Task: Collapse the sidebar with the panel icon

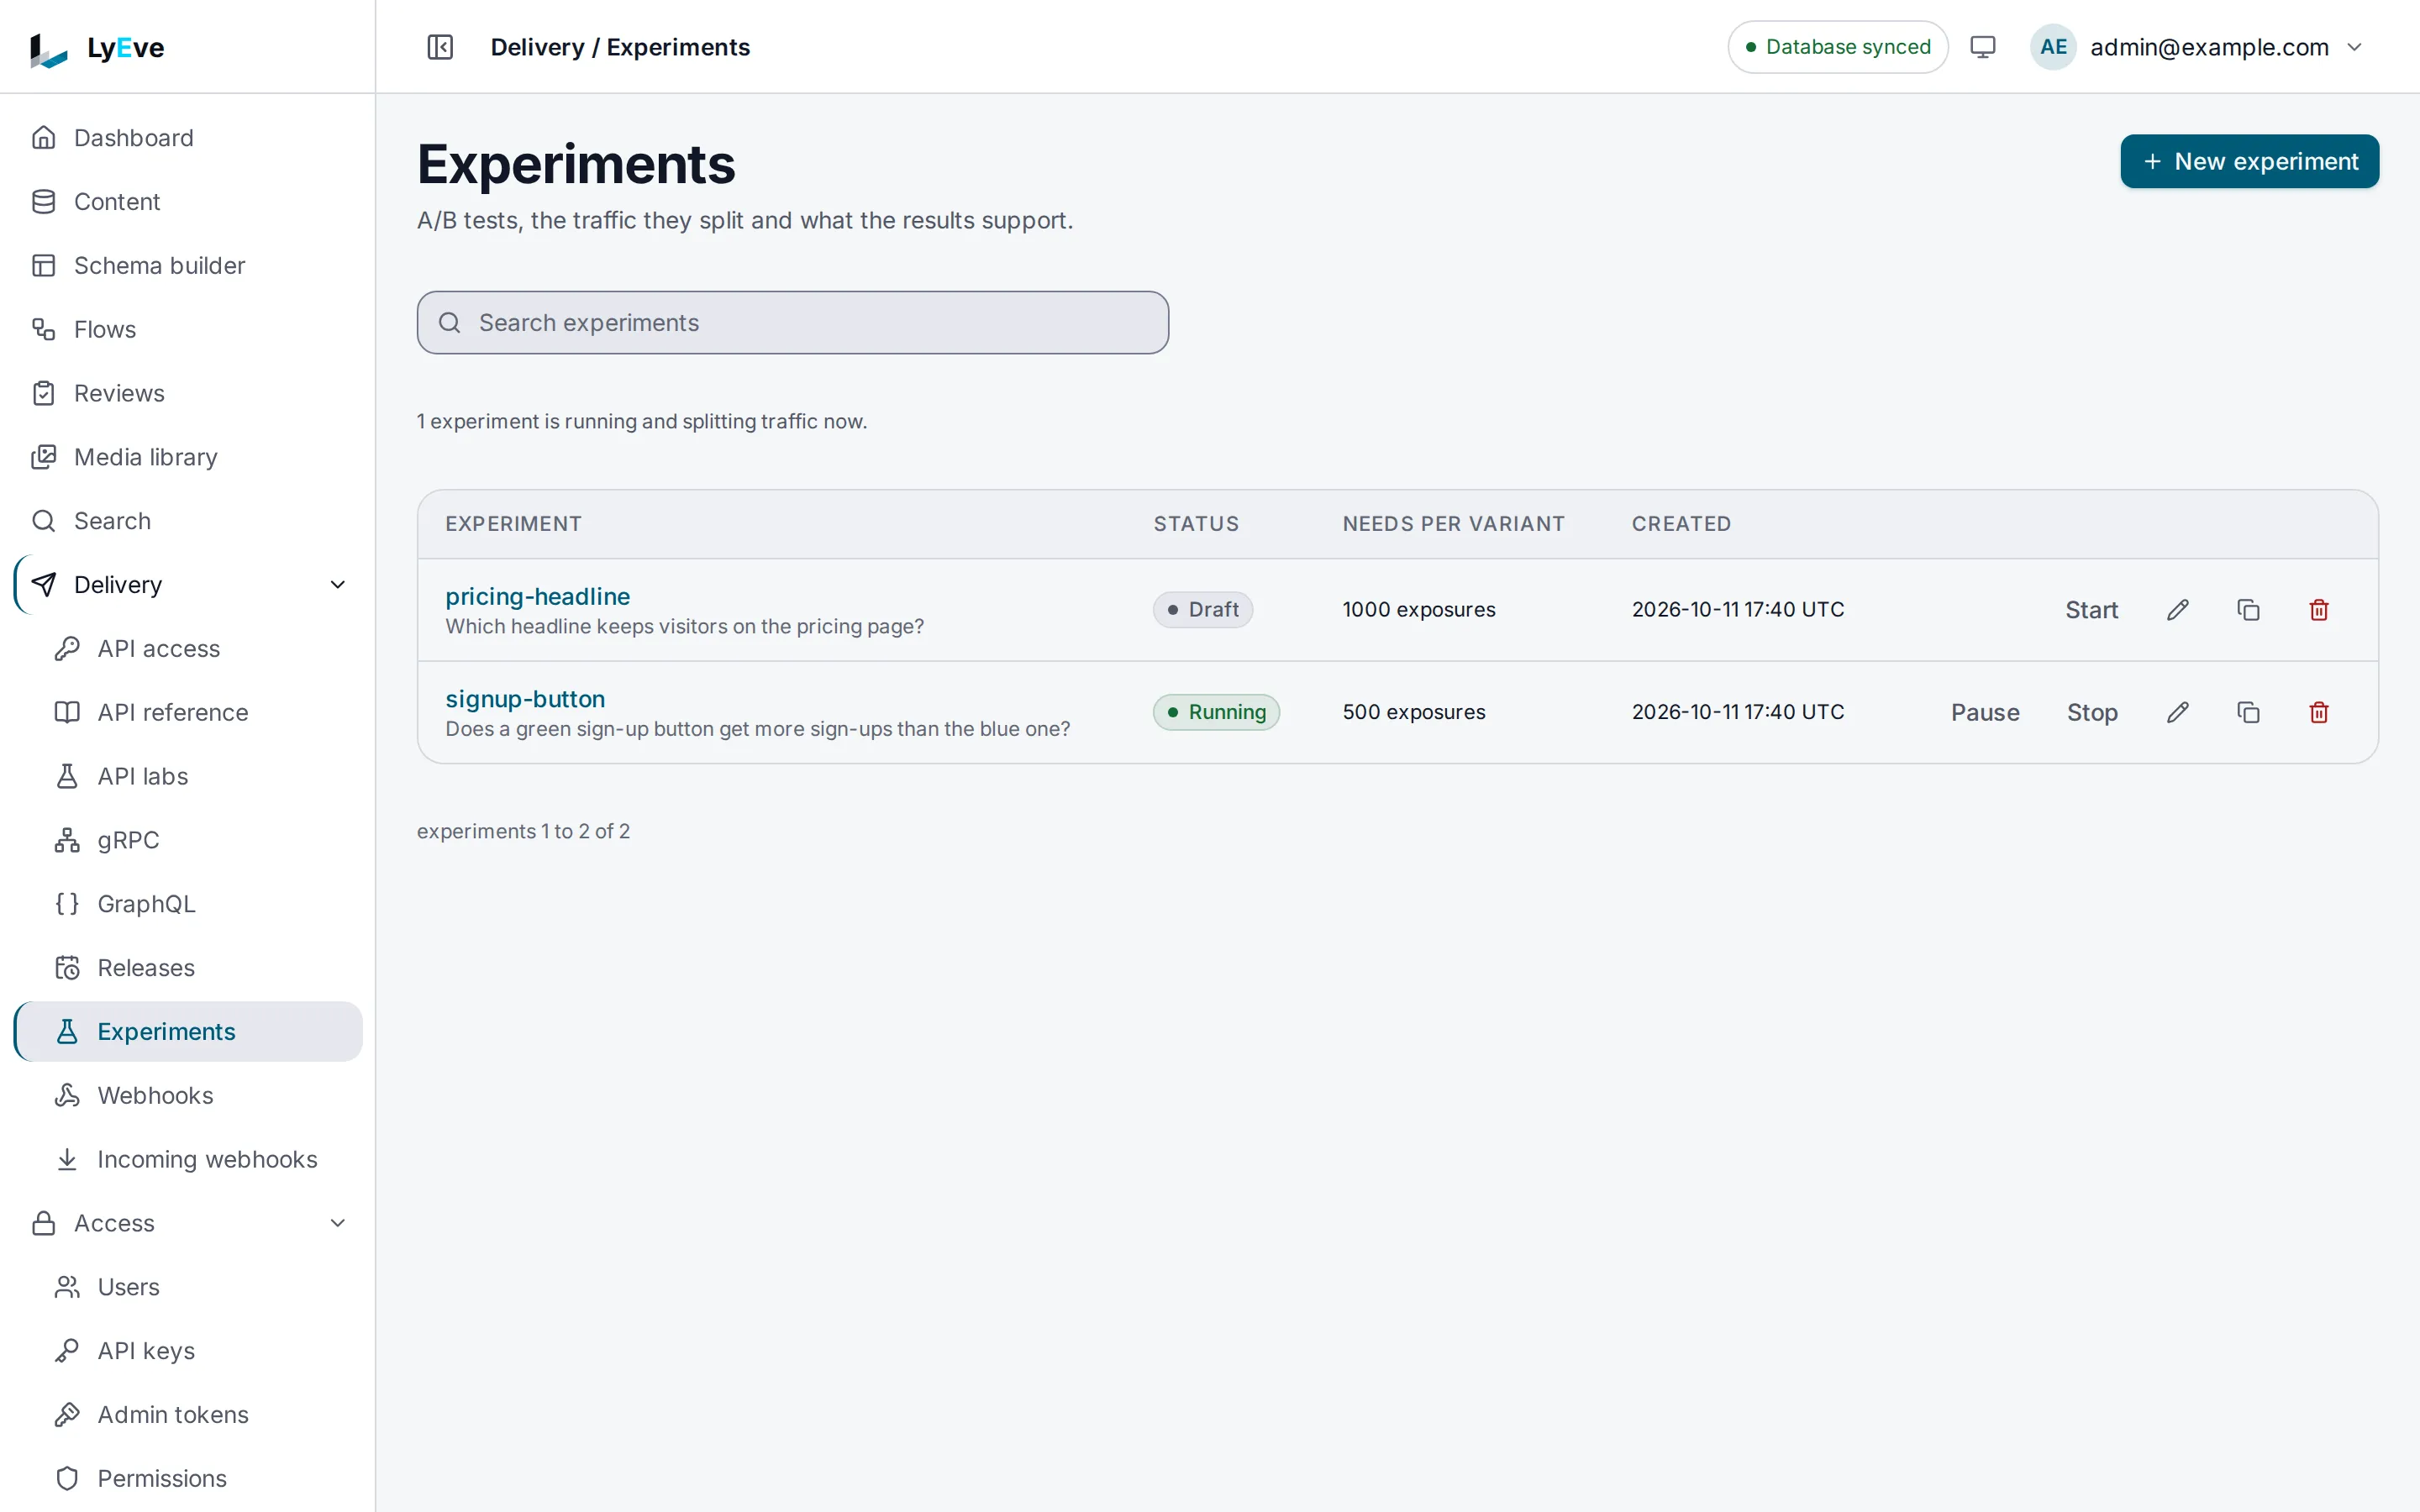Action: 440,47
